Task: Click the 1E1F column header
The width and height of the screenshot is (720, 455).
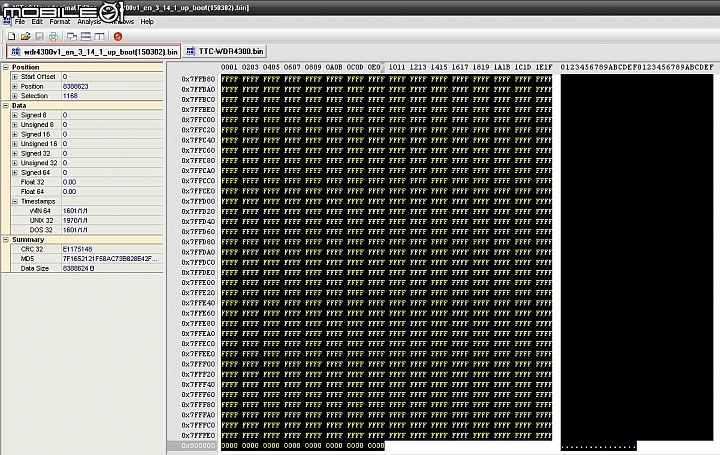Action: [544, 67]
